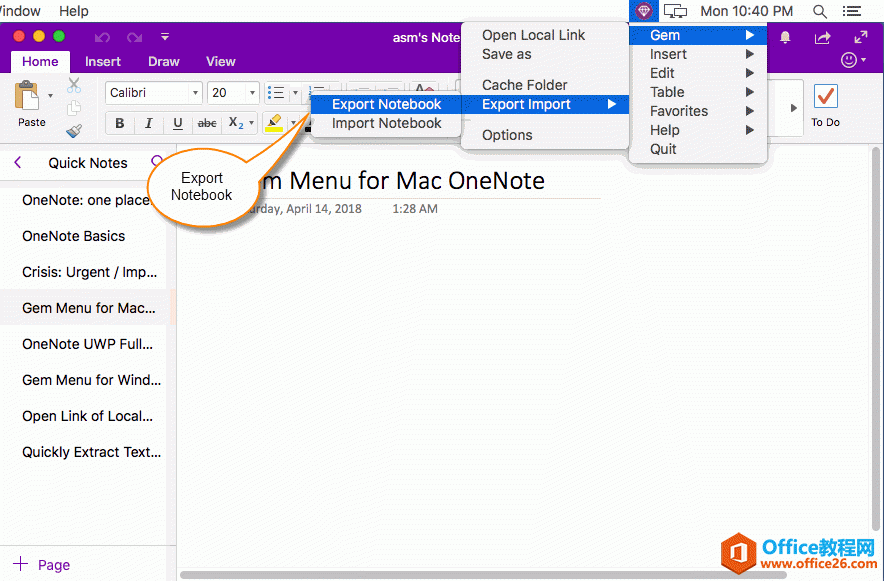Switch to the Draw tab

(x=163, y=61)
